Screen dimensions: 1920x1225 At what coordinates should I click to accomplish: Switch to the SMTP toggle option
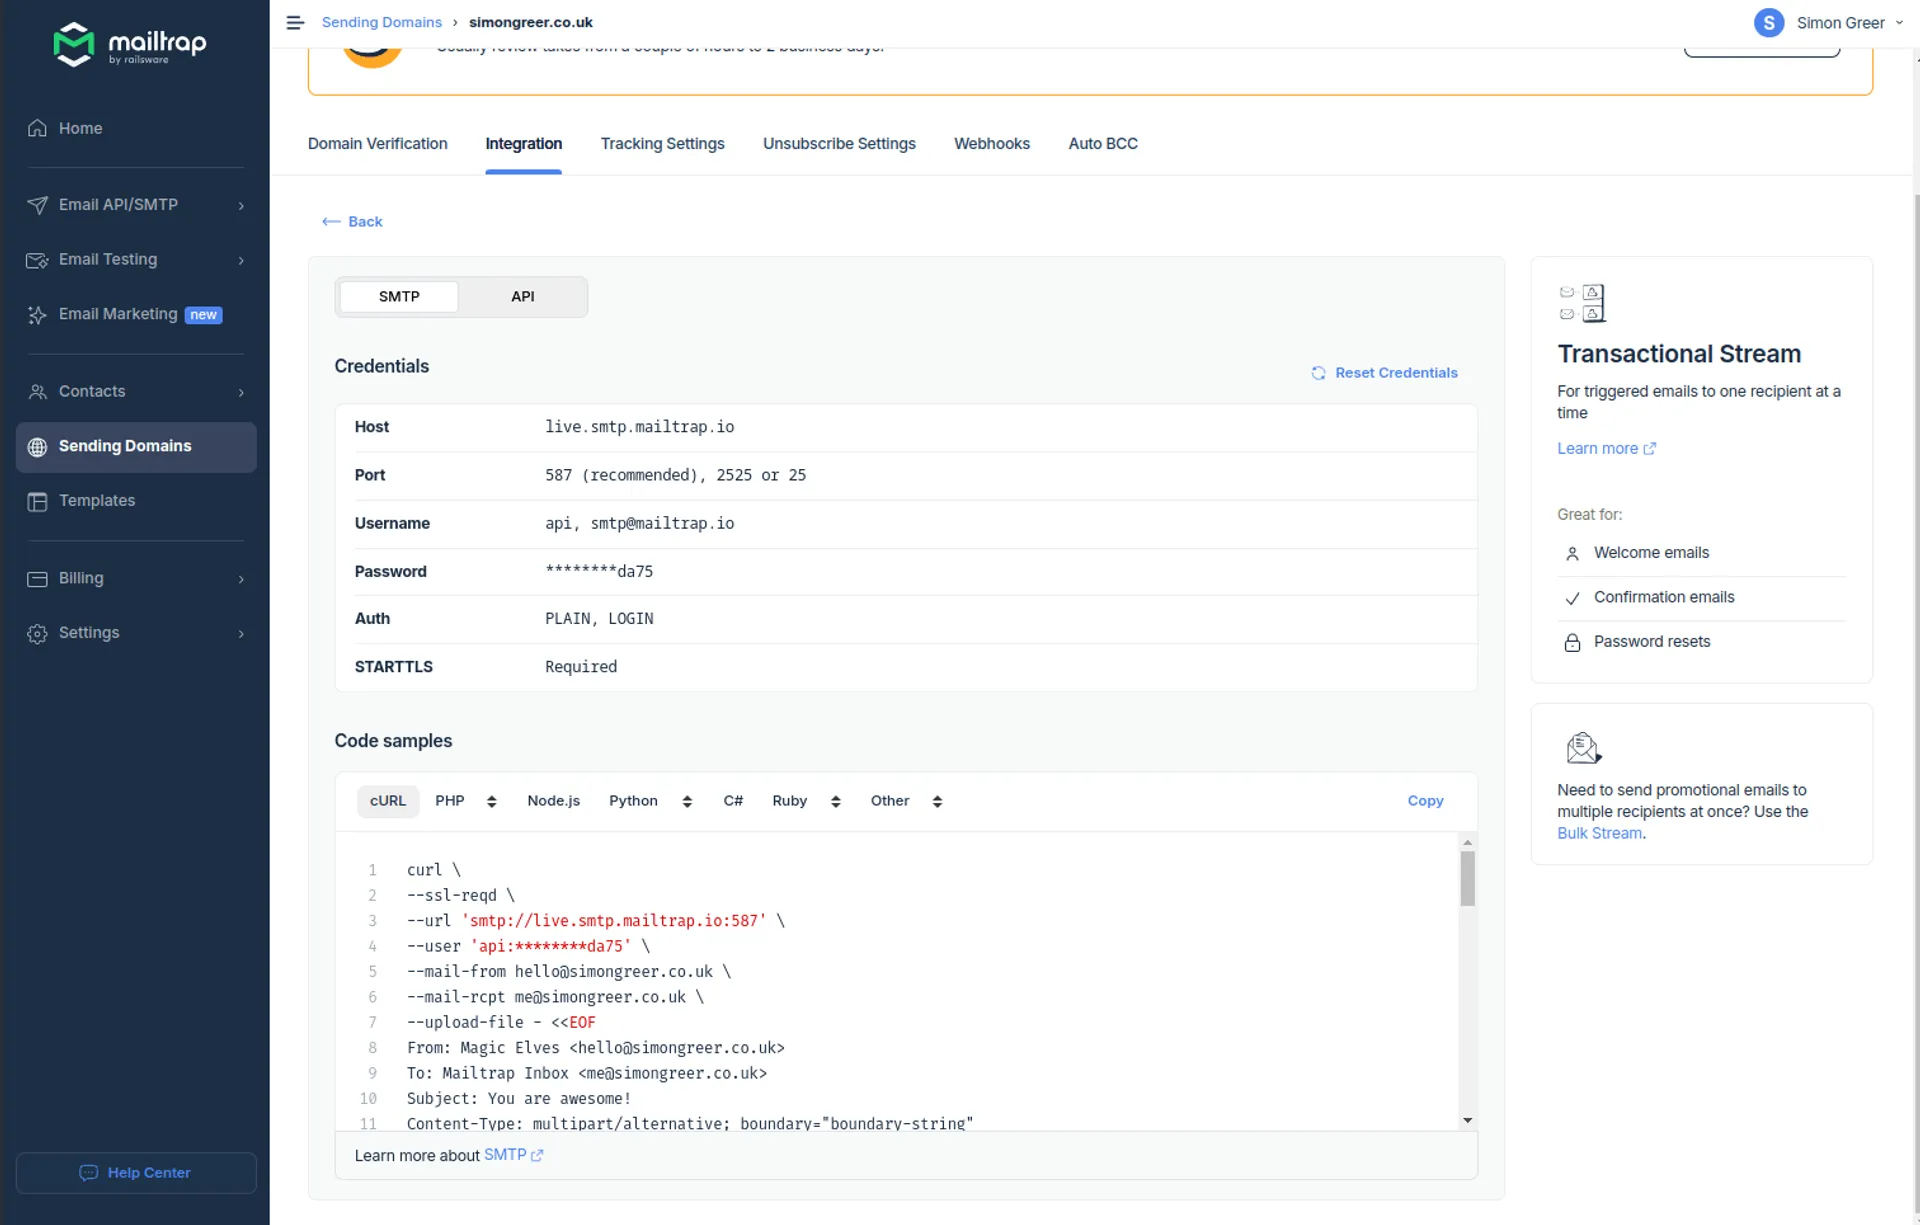click(399, 297)
